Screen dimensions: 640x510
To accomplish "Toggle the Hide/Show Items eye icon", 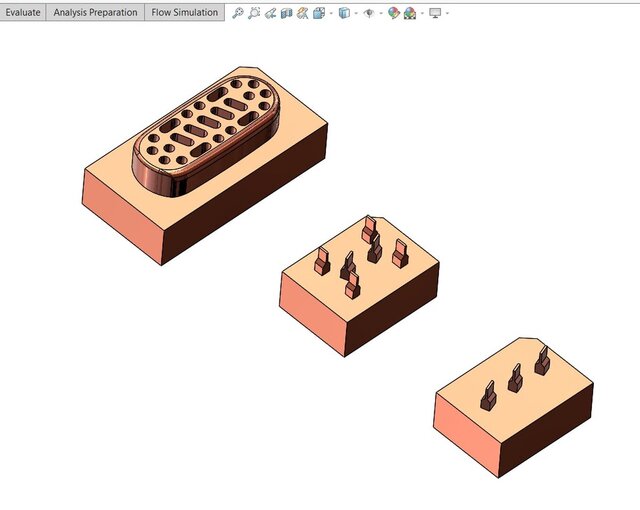I will (x=369, y=13).
